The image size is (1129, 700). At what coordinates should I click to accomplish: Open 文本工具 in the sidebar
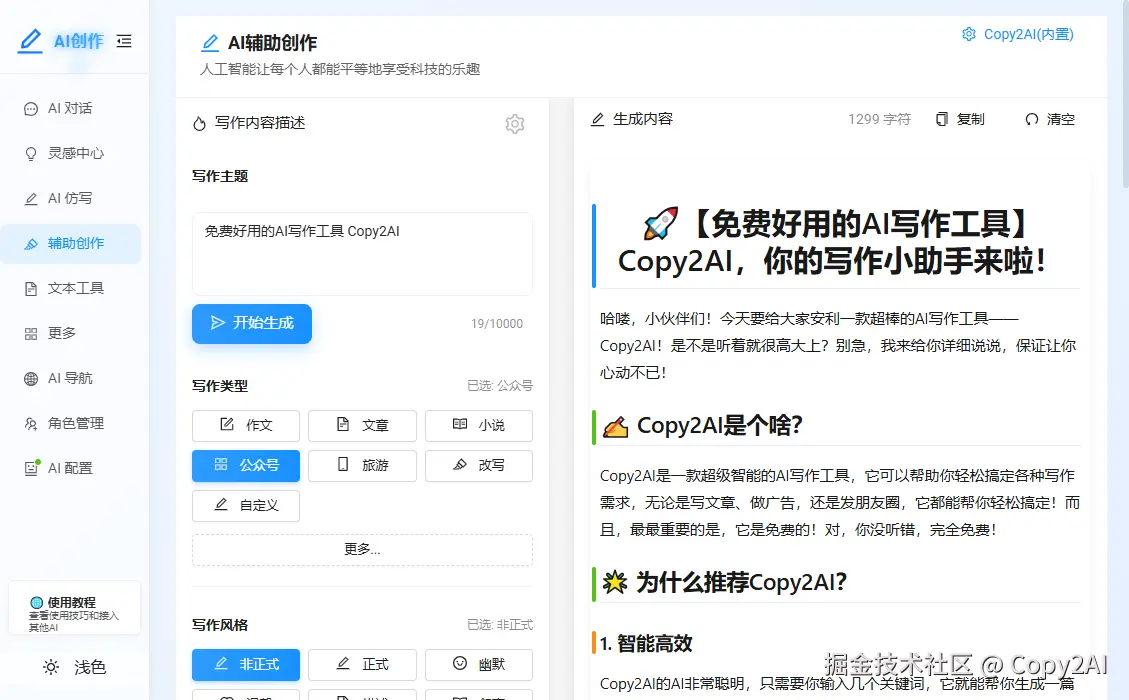coord(71,288)
